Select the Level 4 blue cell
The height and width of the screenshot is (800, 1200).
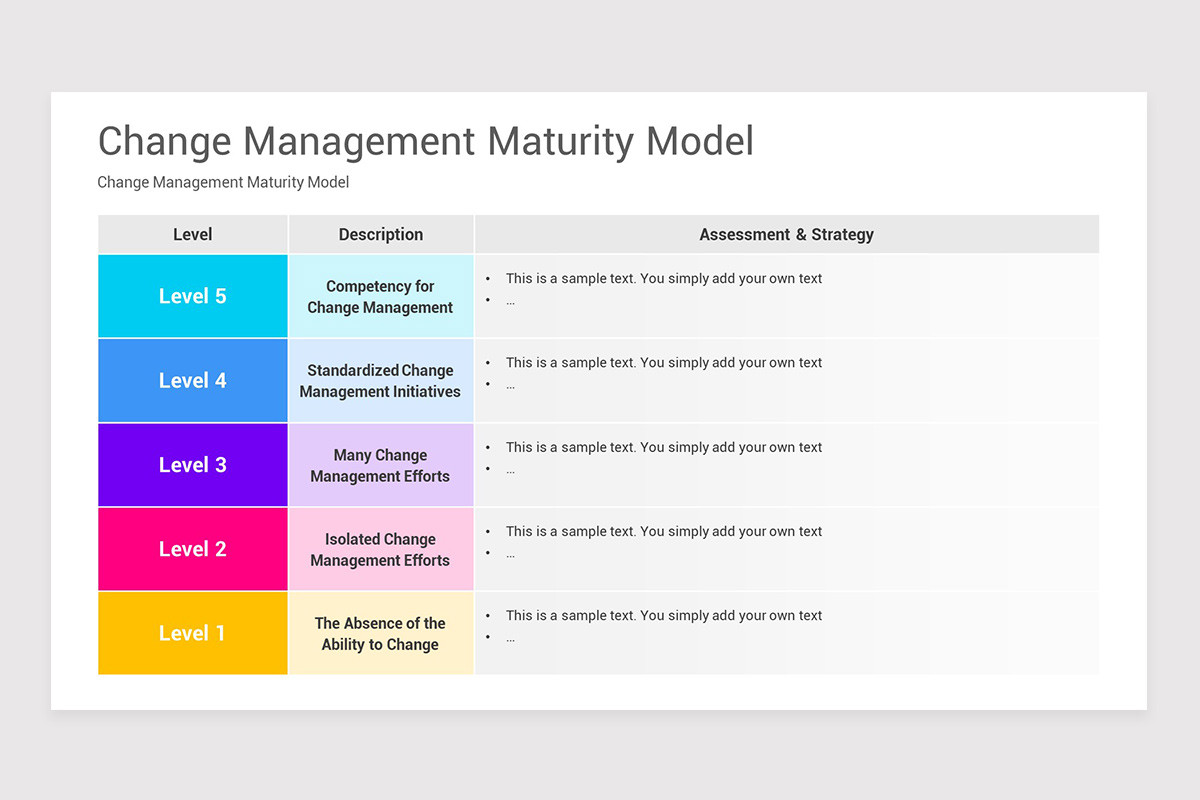coord(192,380)
